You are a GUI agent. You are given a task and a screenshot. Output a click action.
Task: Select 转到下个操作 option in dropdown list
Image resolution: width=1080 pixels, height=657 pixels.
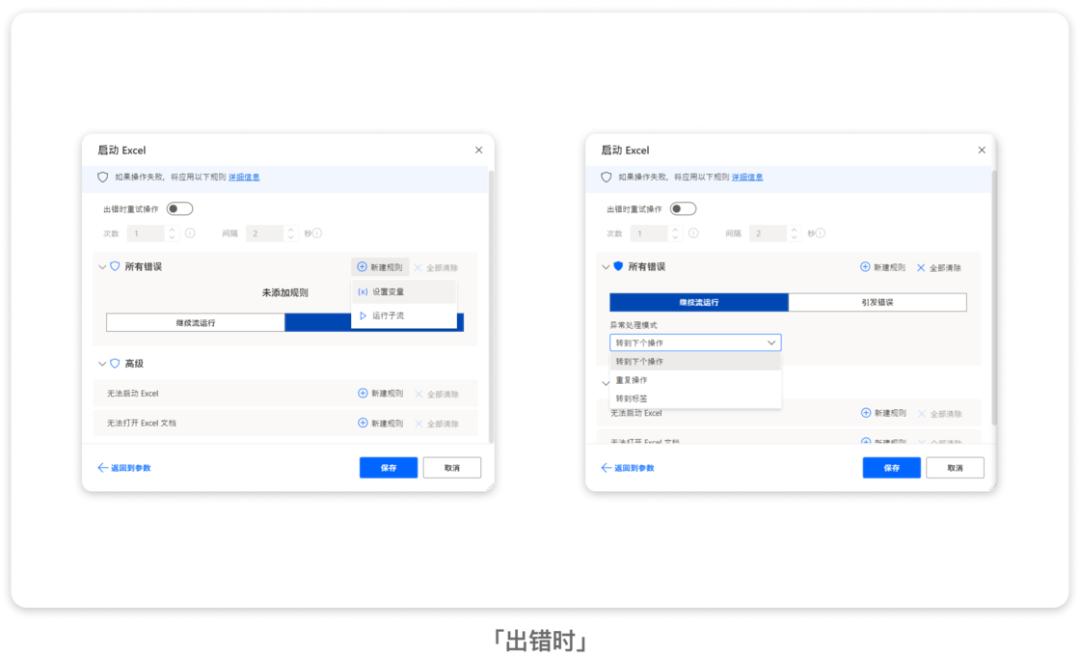(x=695, y=362)
